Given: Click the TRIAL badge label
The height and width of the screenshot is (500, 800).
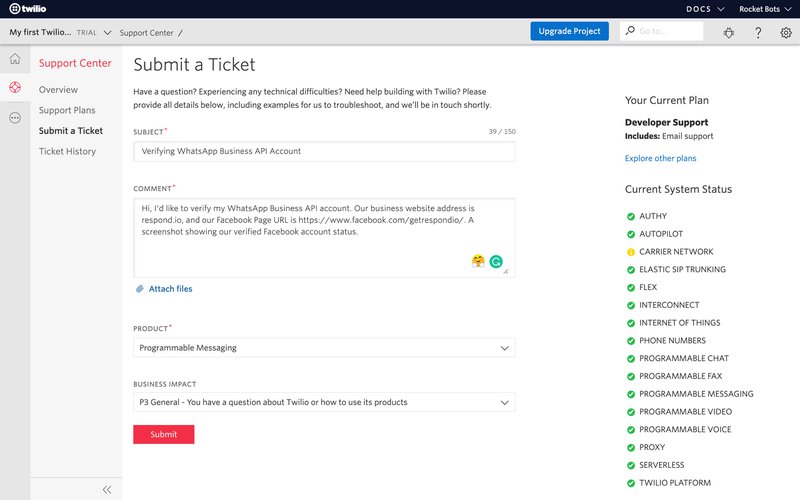Looking at the screenshot, I should click(86, 33).
